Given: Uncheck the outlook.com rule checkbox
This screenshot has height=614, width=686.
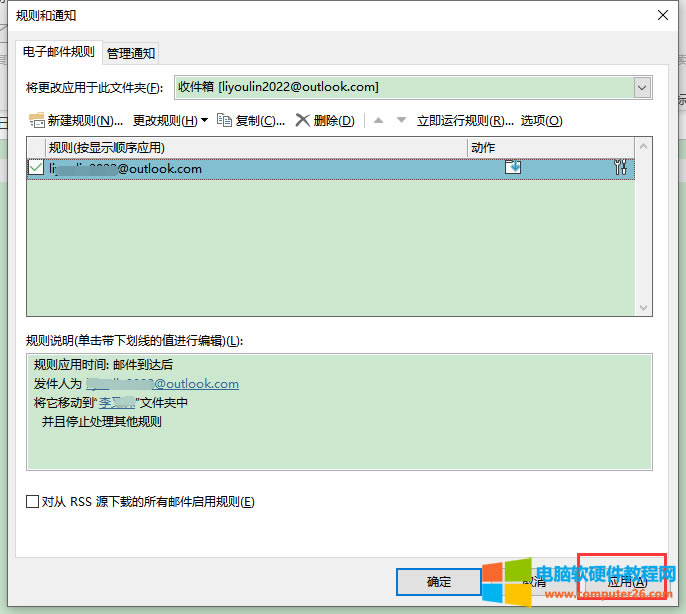Looking at the screenshot, I should [x=36, y=168].
